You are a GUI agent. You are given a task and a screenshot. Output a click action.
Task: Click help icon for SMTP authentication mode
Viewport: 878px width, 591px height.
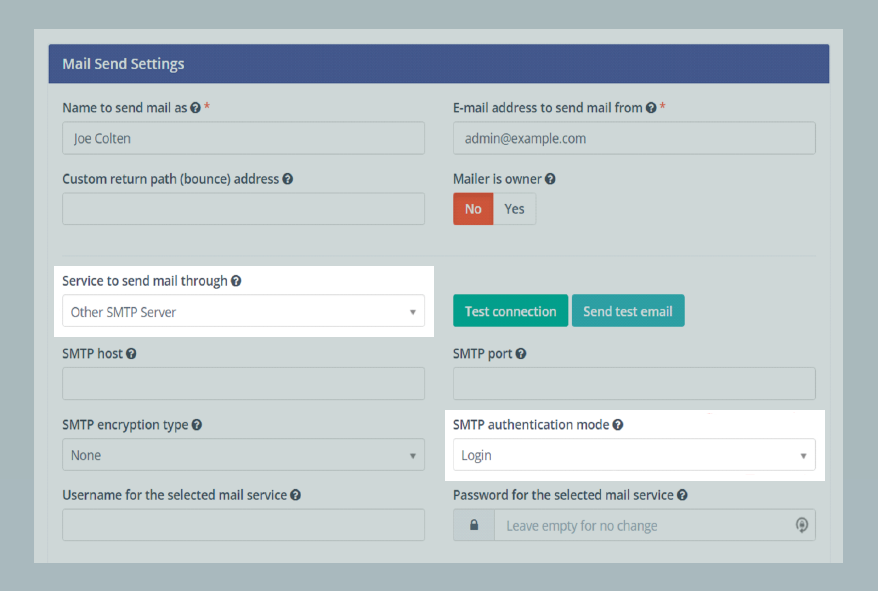point(618,425)
